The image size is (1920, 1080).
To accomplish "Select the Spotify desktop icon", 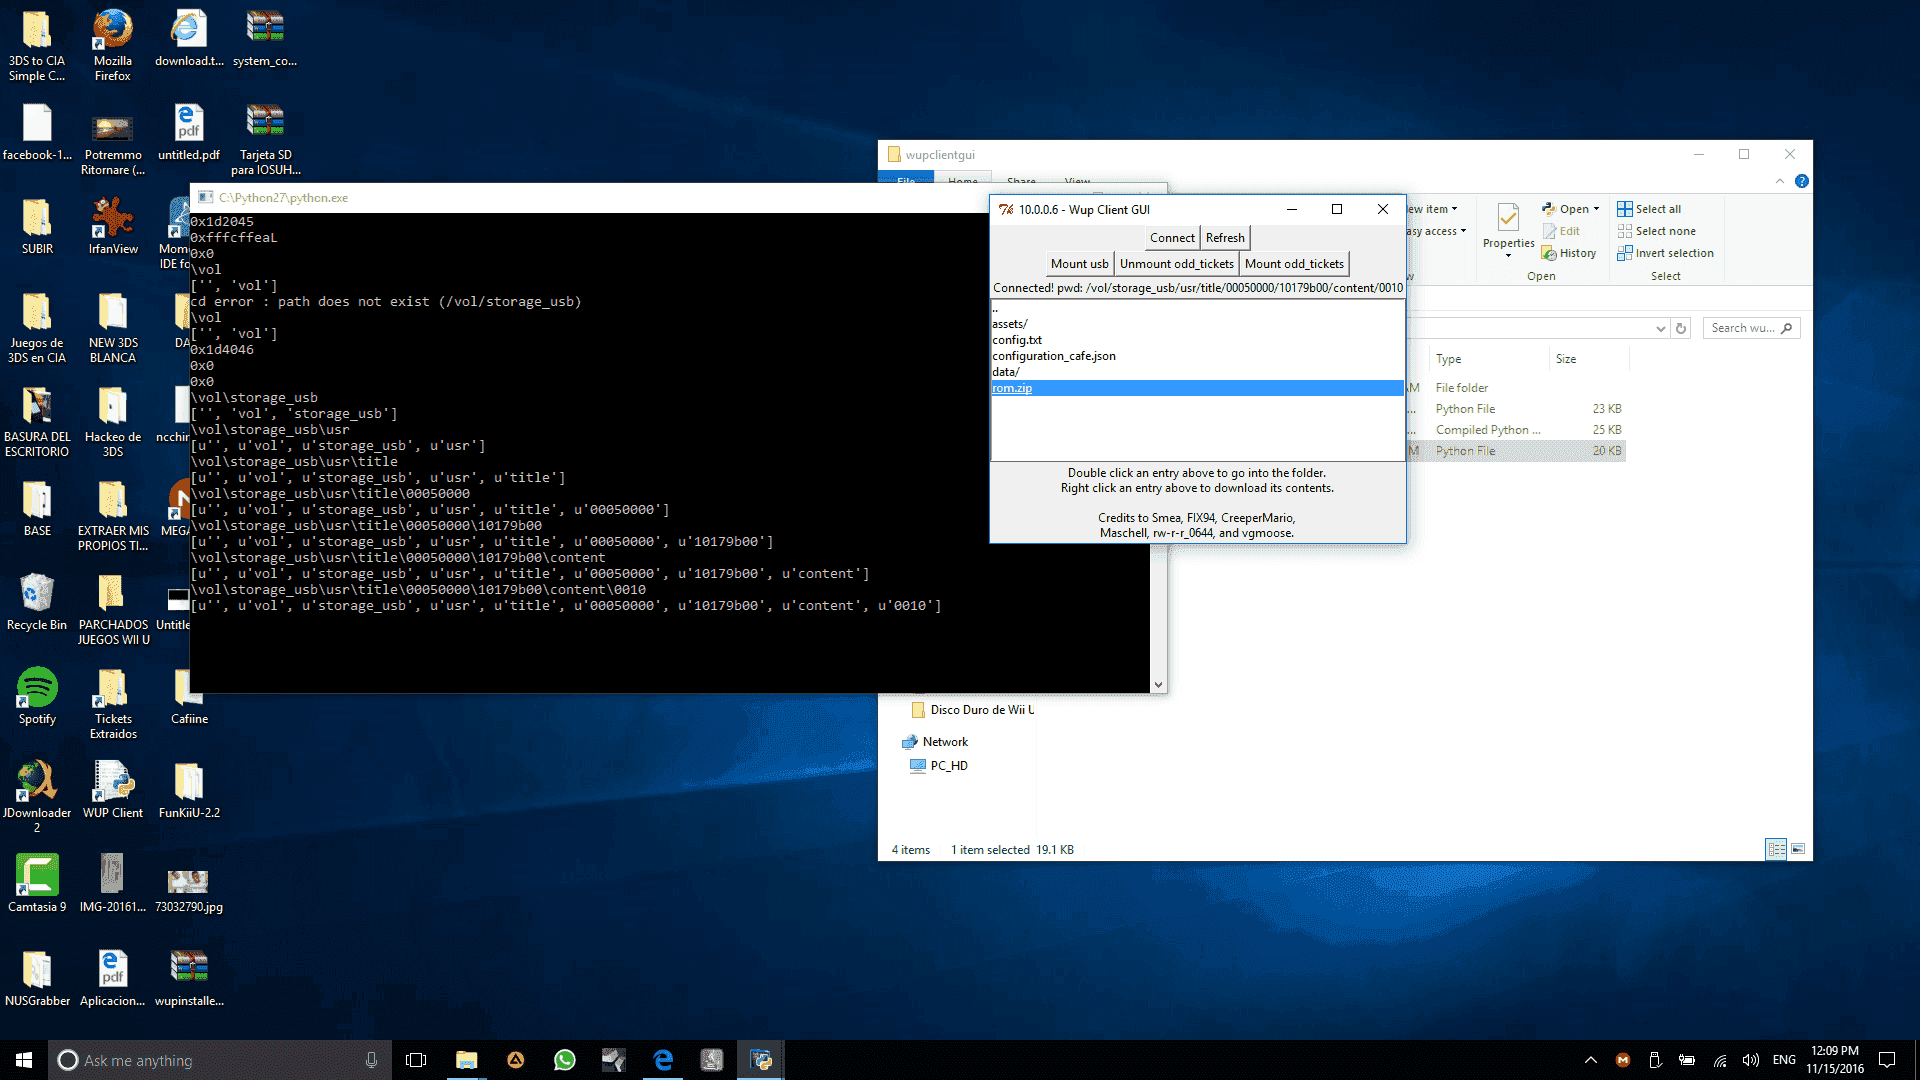I will (37, 696).
